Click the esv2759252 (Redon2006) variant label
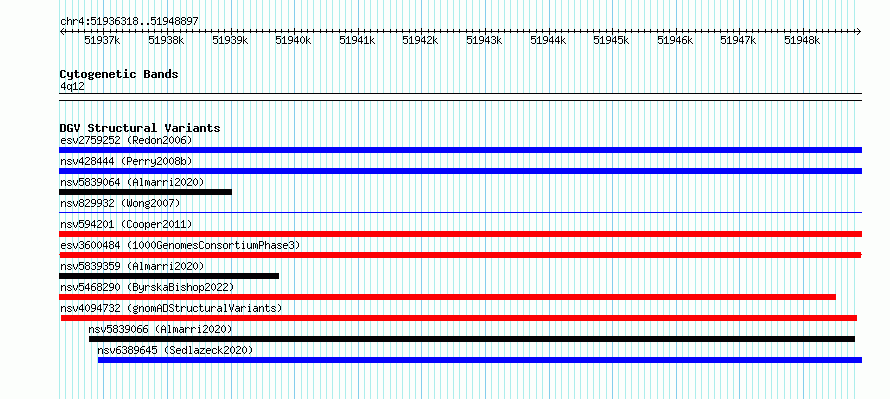The width and height of the screenshot is (890, 399). point(126,140)
